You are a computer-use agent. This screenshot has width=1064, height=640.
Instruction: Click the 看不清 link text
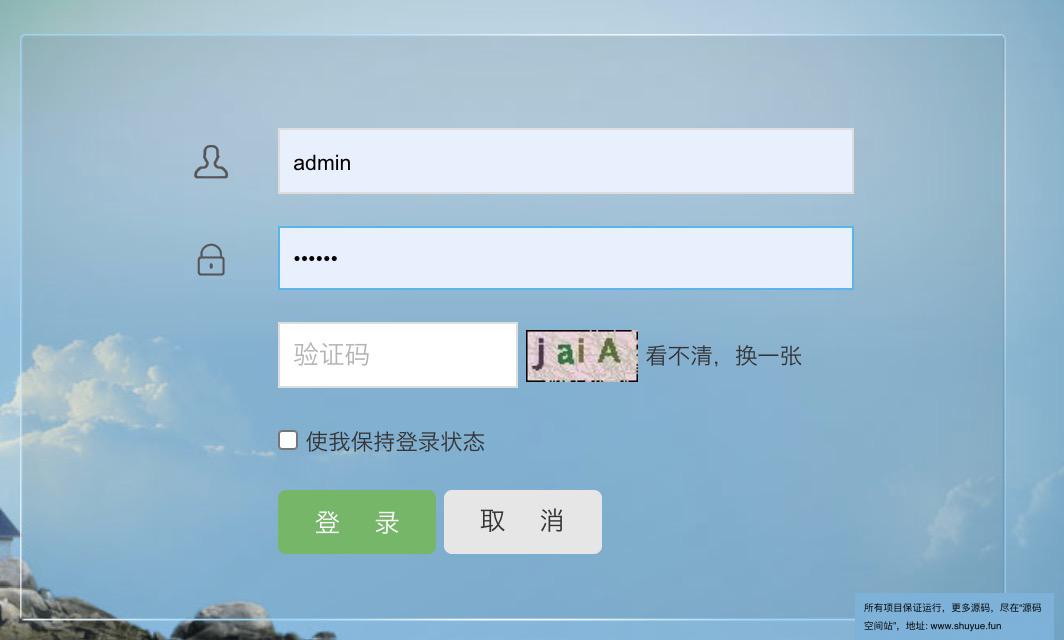pyautogui.click(x=679, y=356)
